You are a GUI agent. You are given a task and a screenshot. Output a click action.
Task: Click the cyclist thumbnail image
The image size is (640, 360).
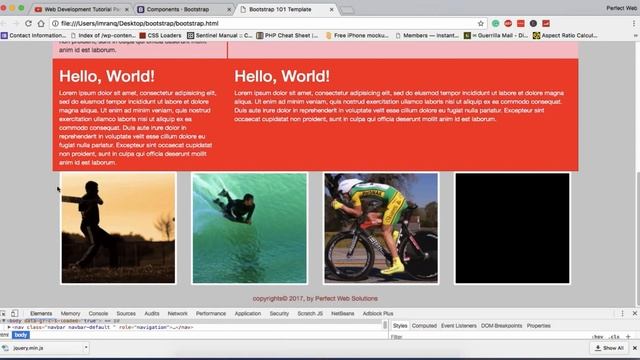pos(381,228)
